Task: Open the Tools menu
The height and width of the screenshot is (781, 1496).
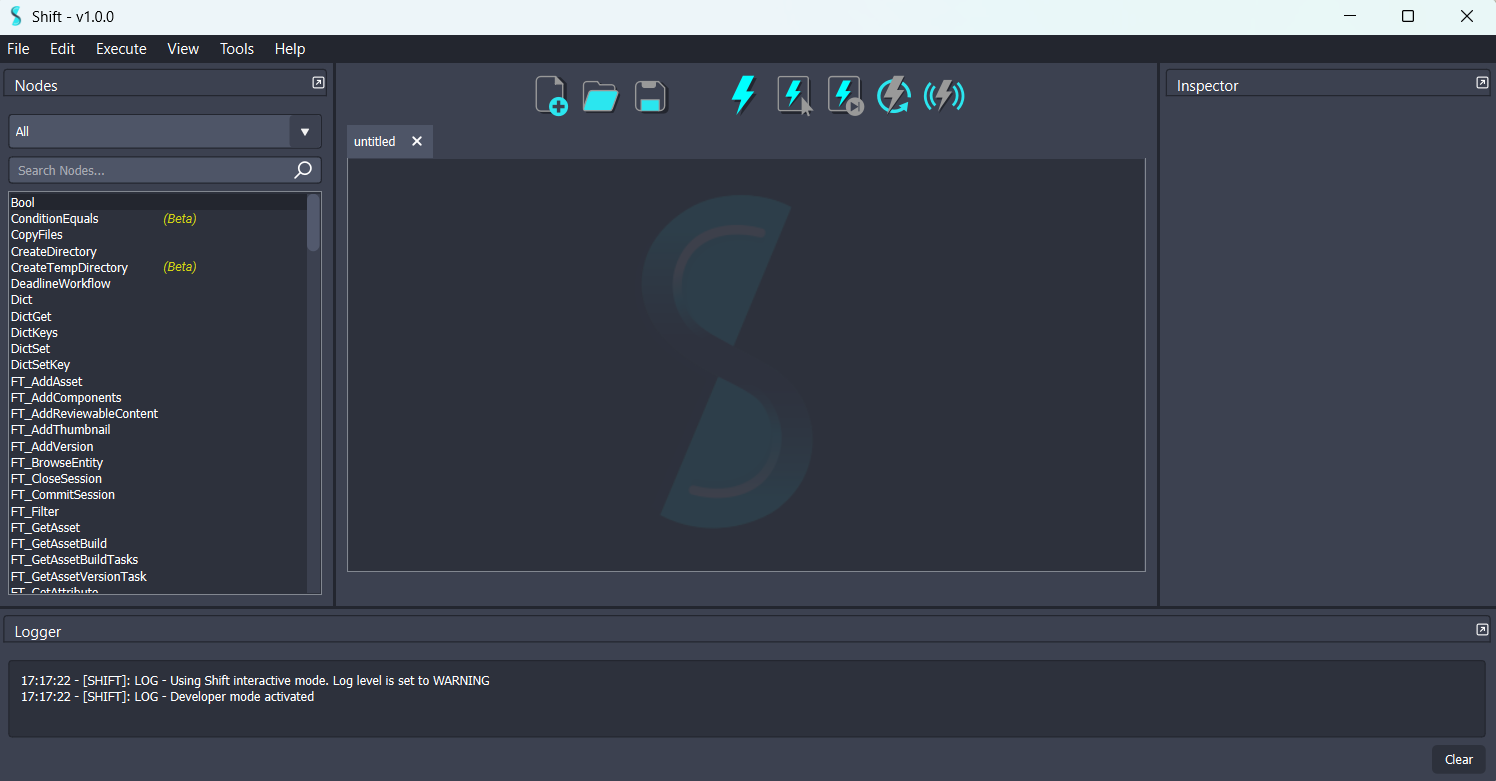Action: (x=236, y=48)
